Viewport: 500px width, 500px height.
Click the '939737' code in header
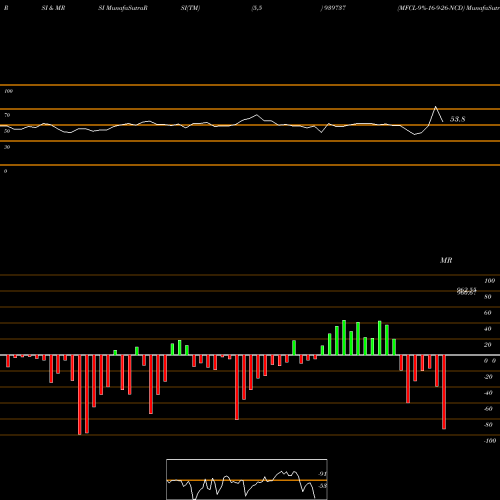coord(334,8)
